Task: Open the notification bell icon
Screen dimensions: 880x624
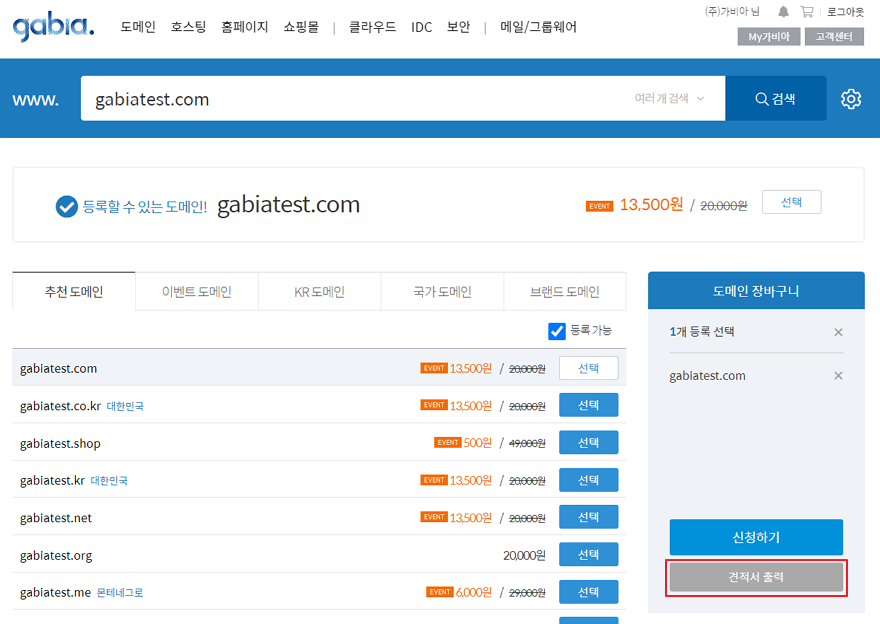Action: click(x=783, y=12)
